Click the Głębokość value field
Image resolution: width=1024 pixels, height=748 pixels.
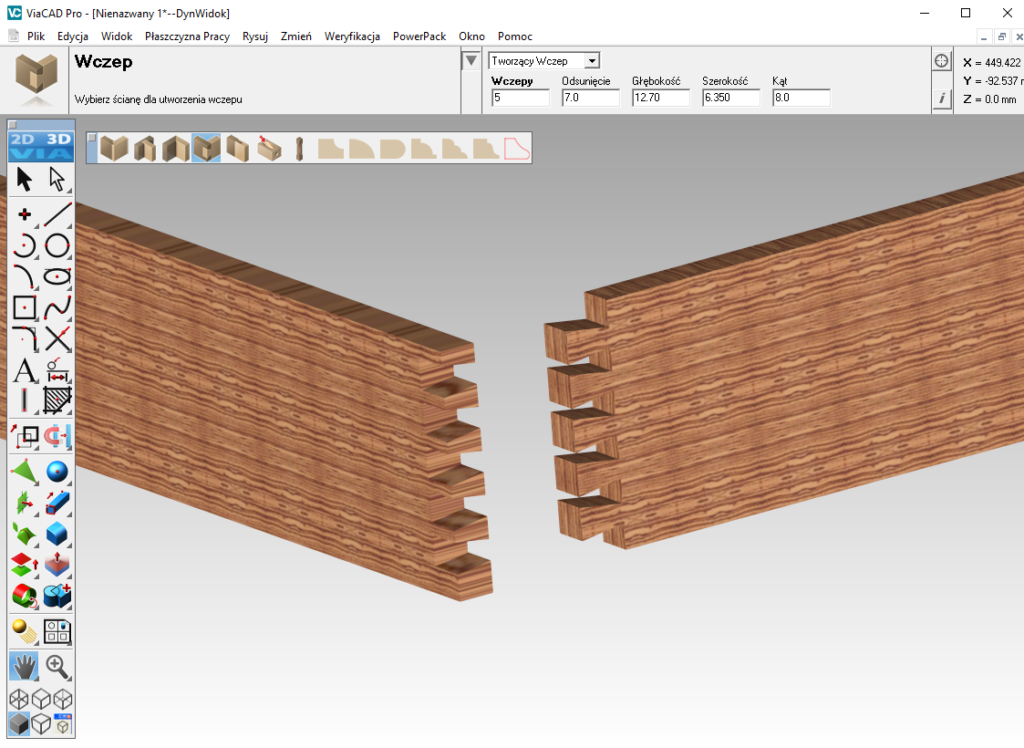tap(660, 98)
